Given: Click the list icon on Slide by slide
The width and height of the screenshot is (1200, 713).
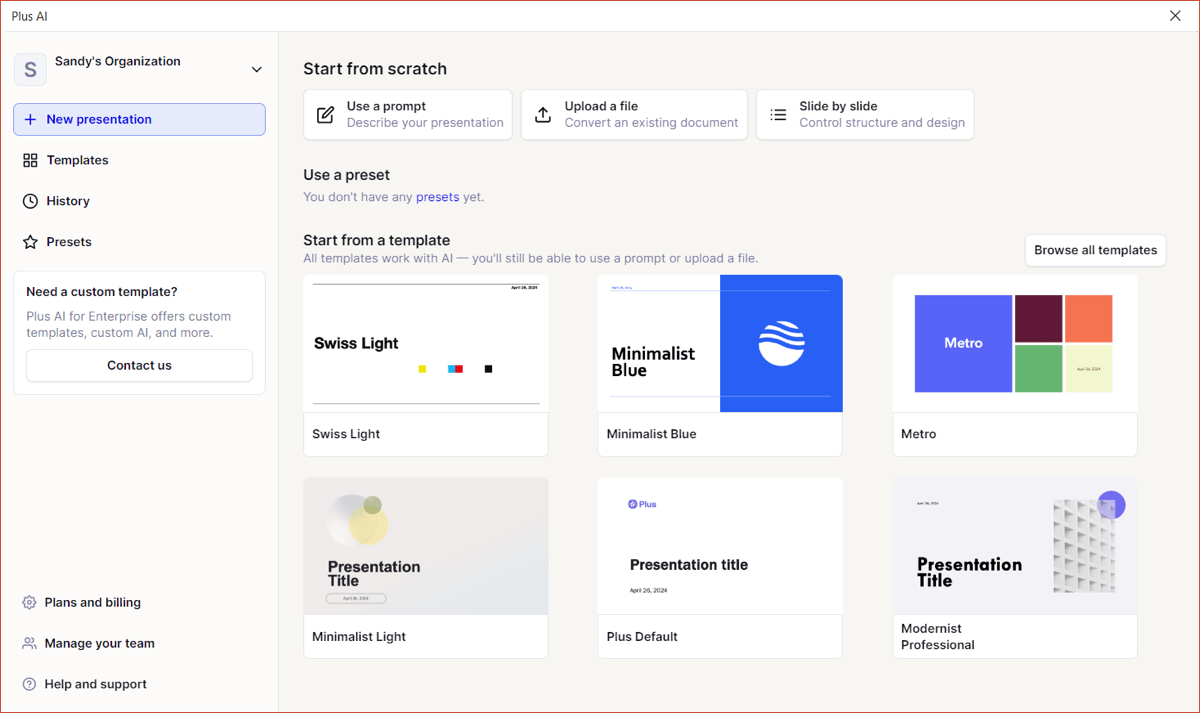Looking at the screenshot, I should [x=778, y=115].
